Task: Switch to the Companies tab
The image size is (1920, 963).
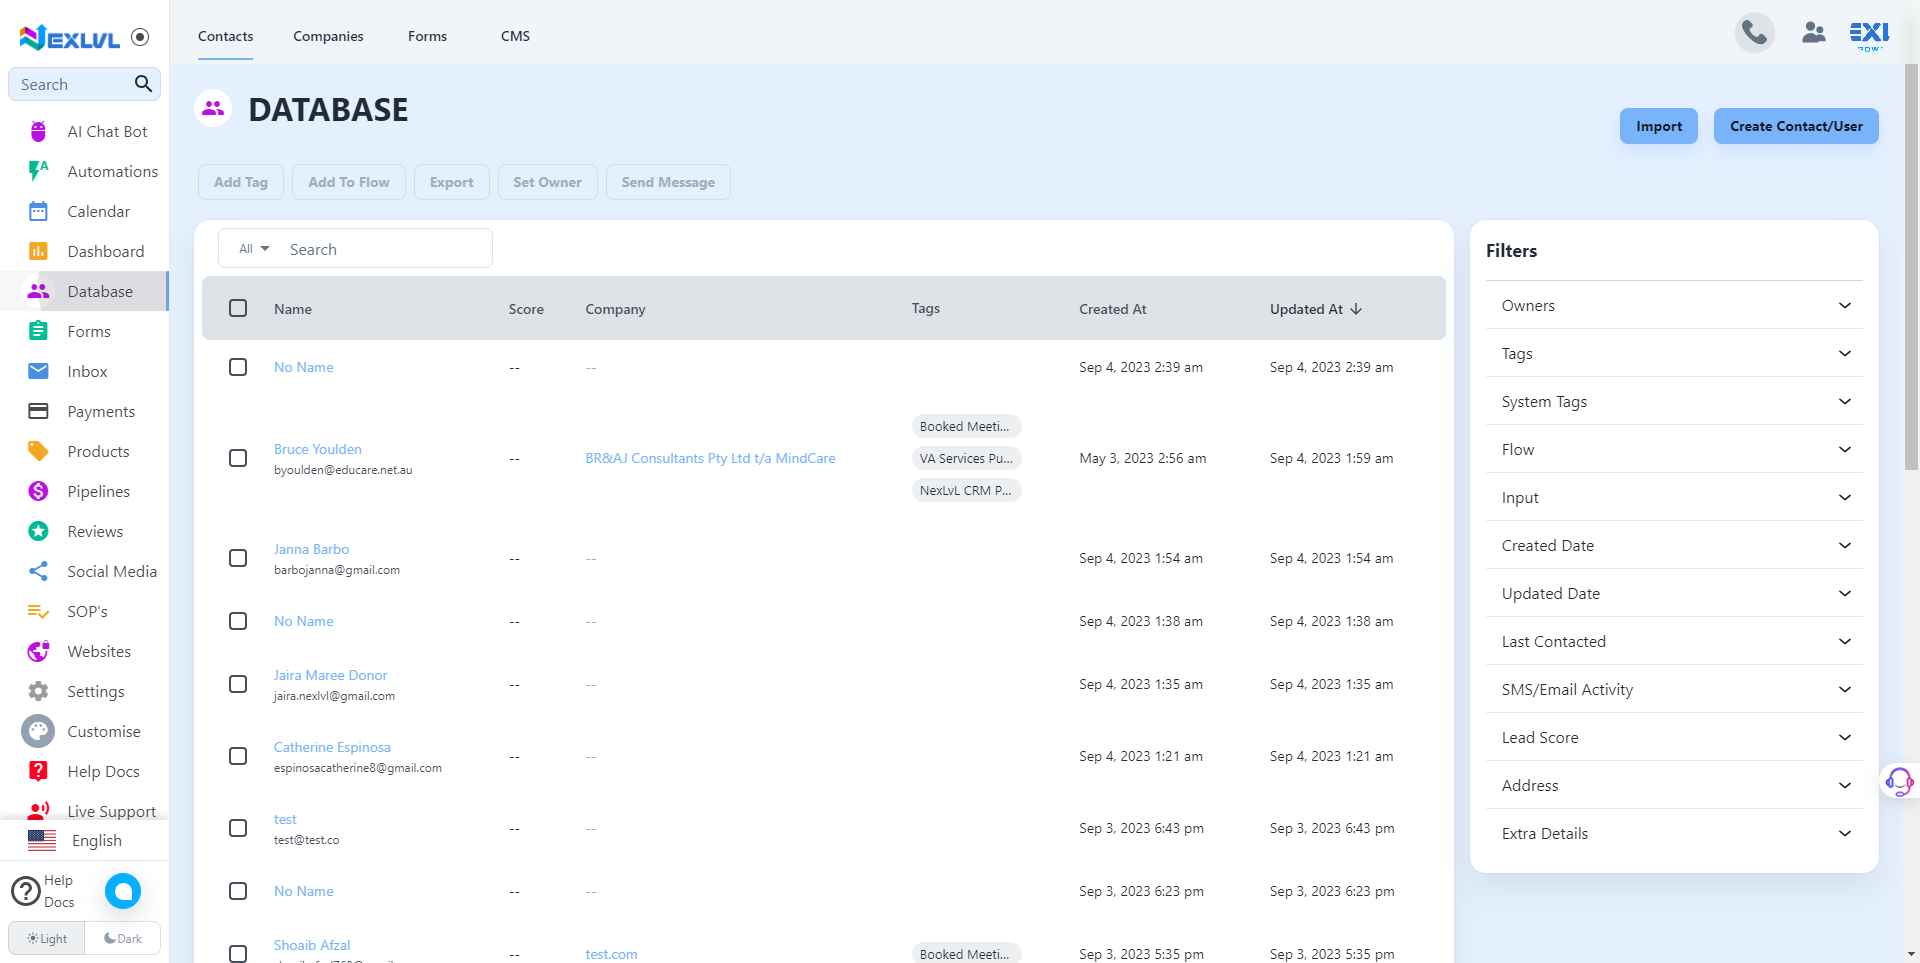Action: pos(328,36)
